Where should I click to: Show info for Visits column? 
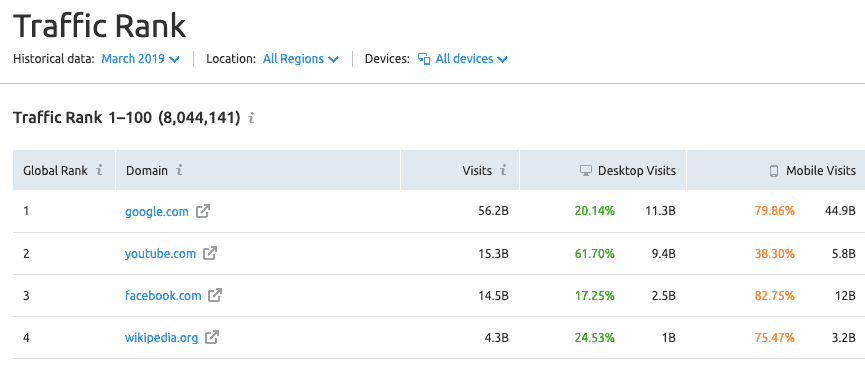click(x=503, y=170)
